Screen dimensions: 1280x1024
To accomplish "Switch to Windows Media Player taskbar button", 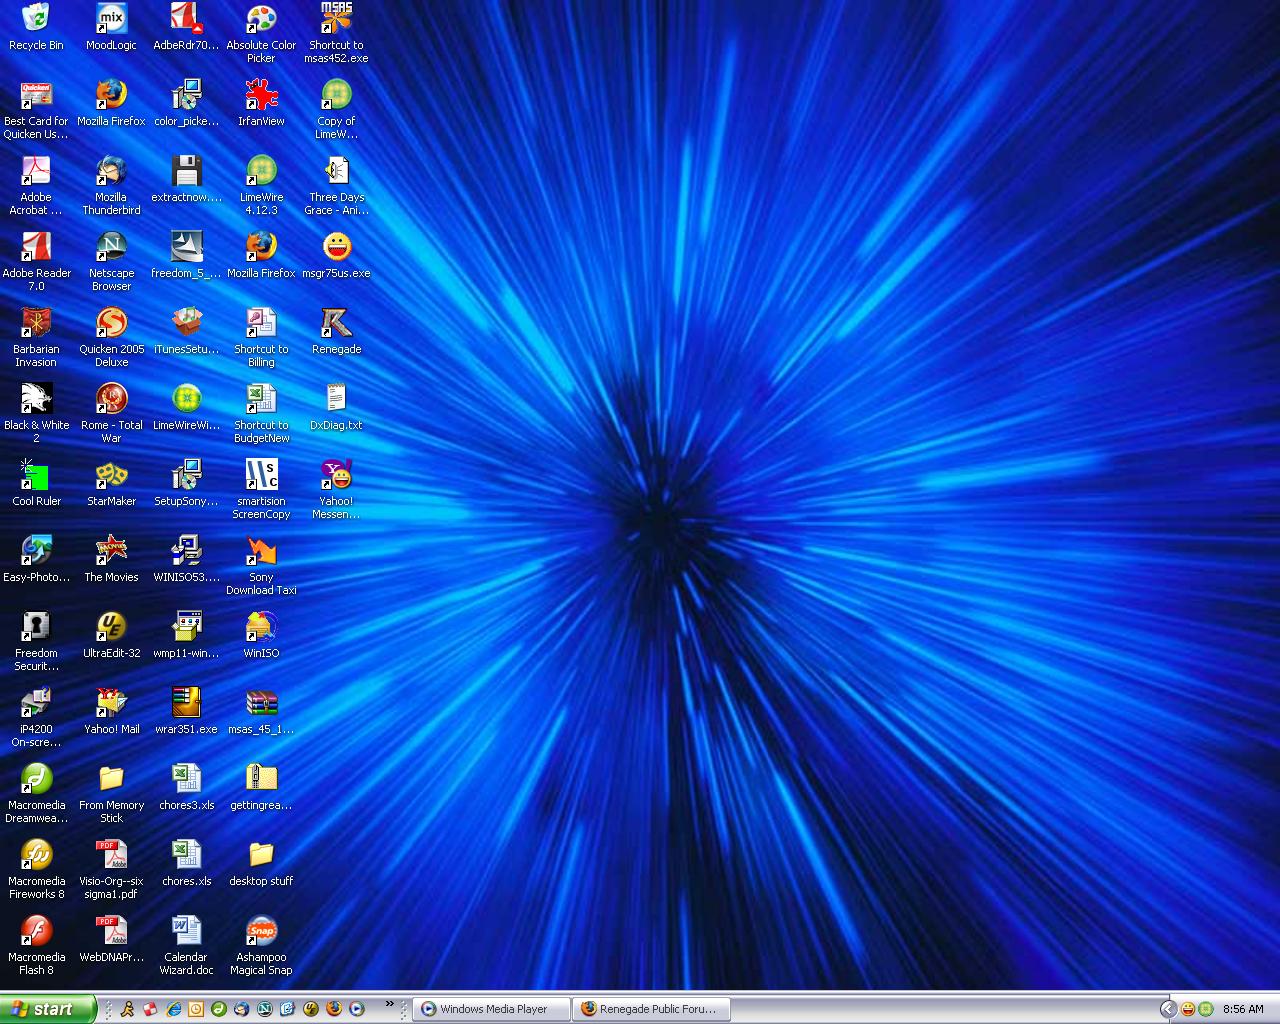I will point(492,1009).
